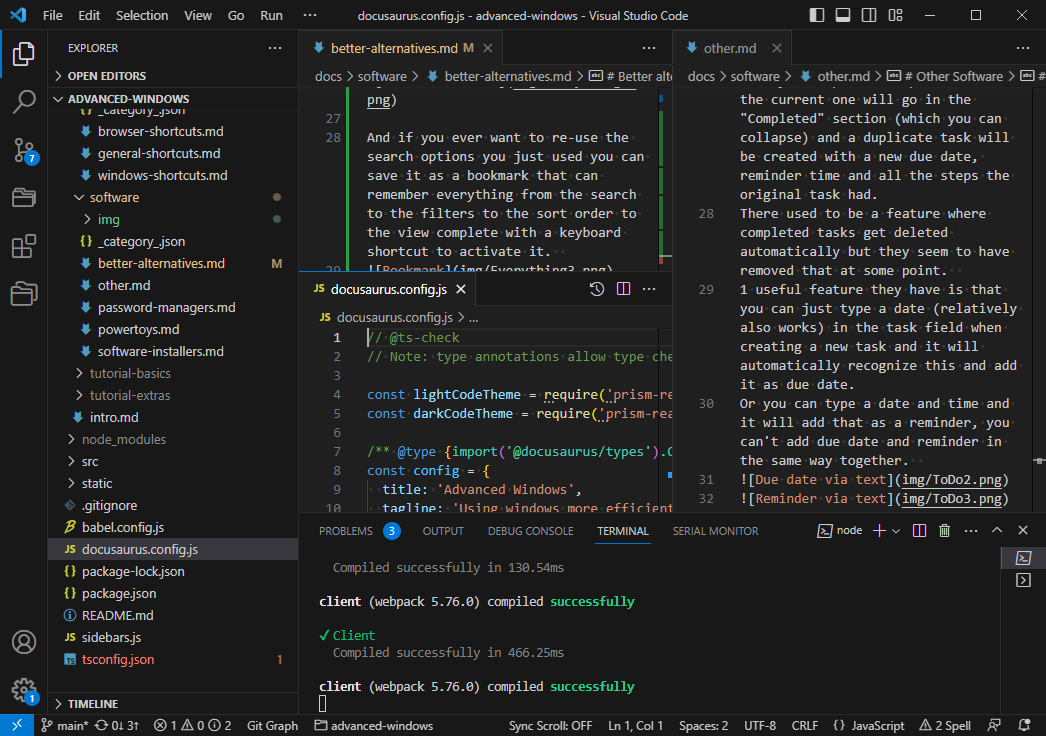
Task: Synchronize changes 0 down 3 up
Action: point(117,725)
